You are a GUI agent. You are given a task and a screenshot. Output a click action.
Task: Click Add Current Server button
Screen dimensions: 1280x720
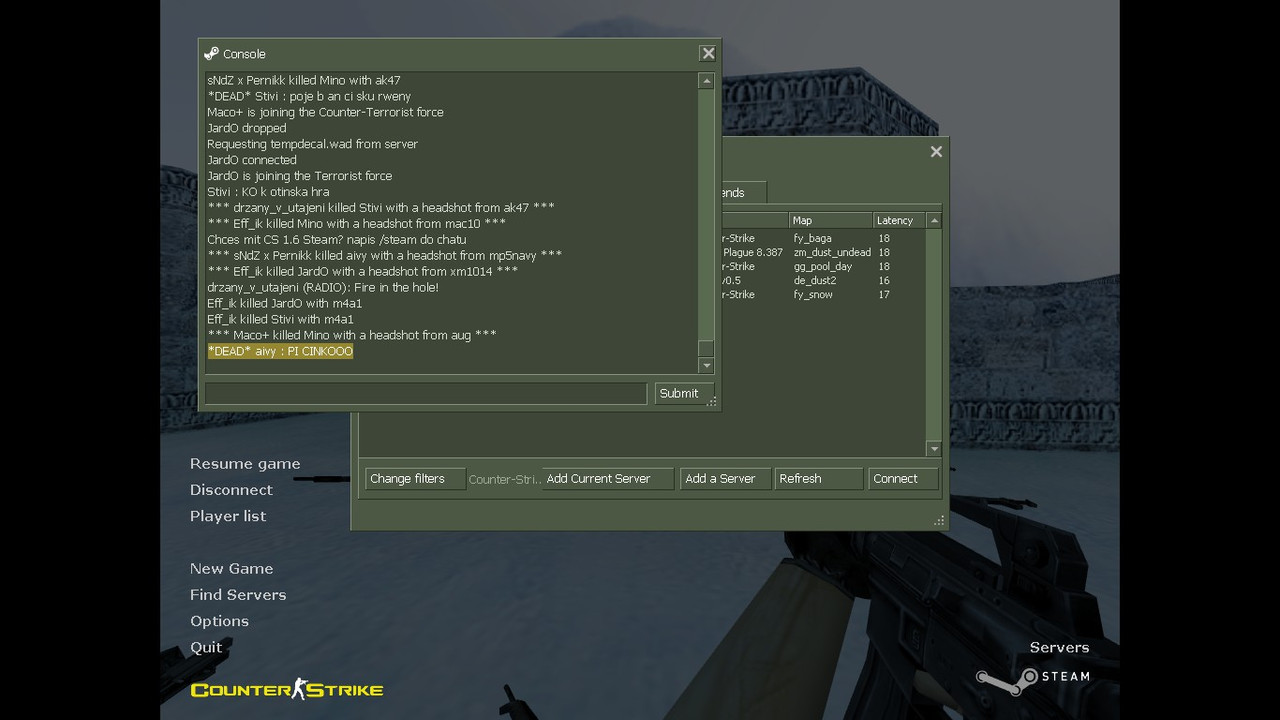click(607, 479)
